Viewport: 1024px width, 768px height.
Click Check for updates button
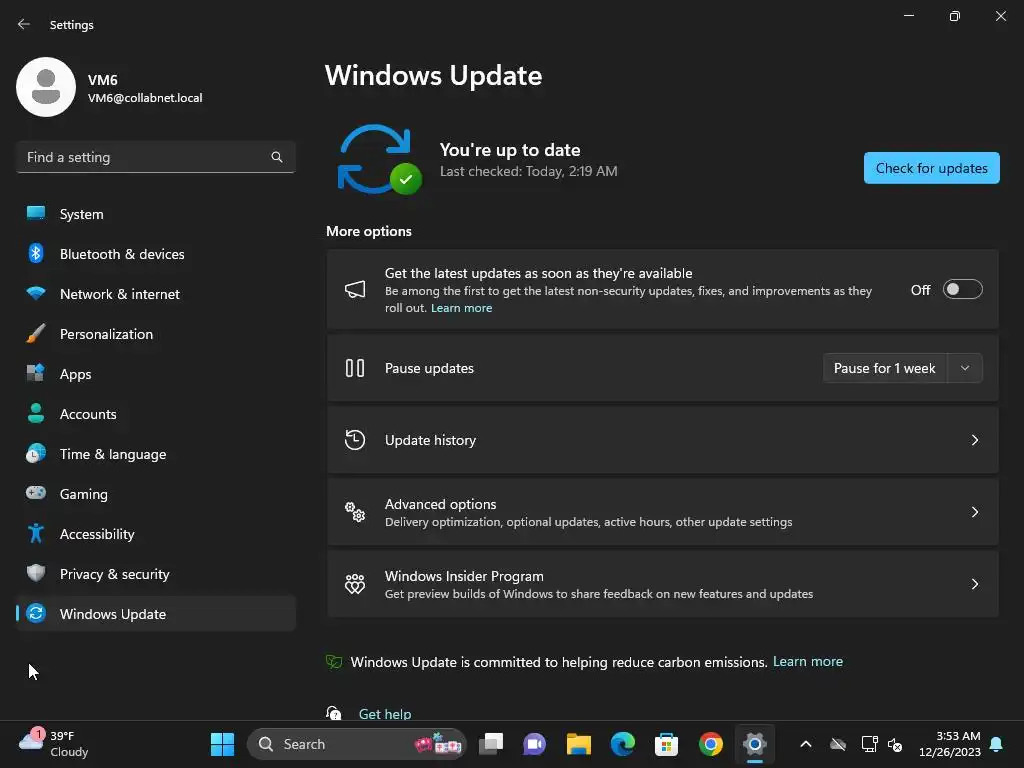pyautogui.click(x=931, y=168)
